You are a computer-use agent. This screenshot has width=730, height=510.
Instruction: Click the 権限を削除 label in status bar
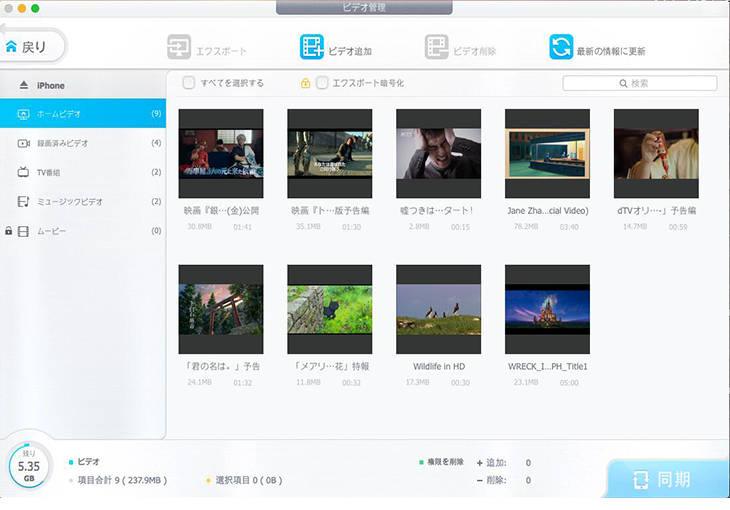(445, 462)
